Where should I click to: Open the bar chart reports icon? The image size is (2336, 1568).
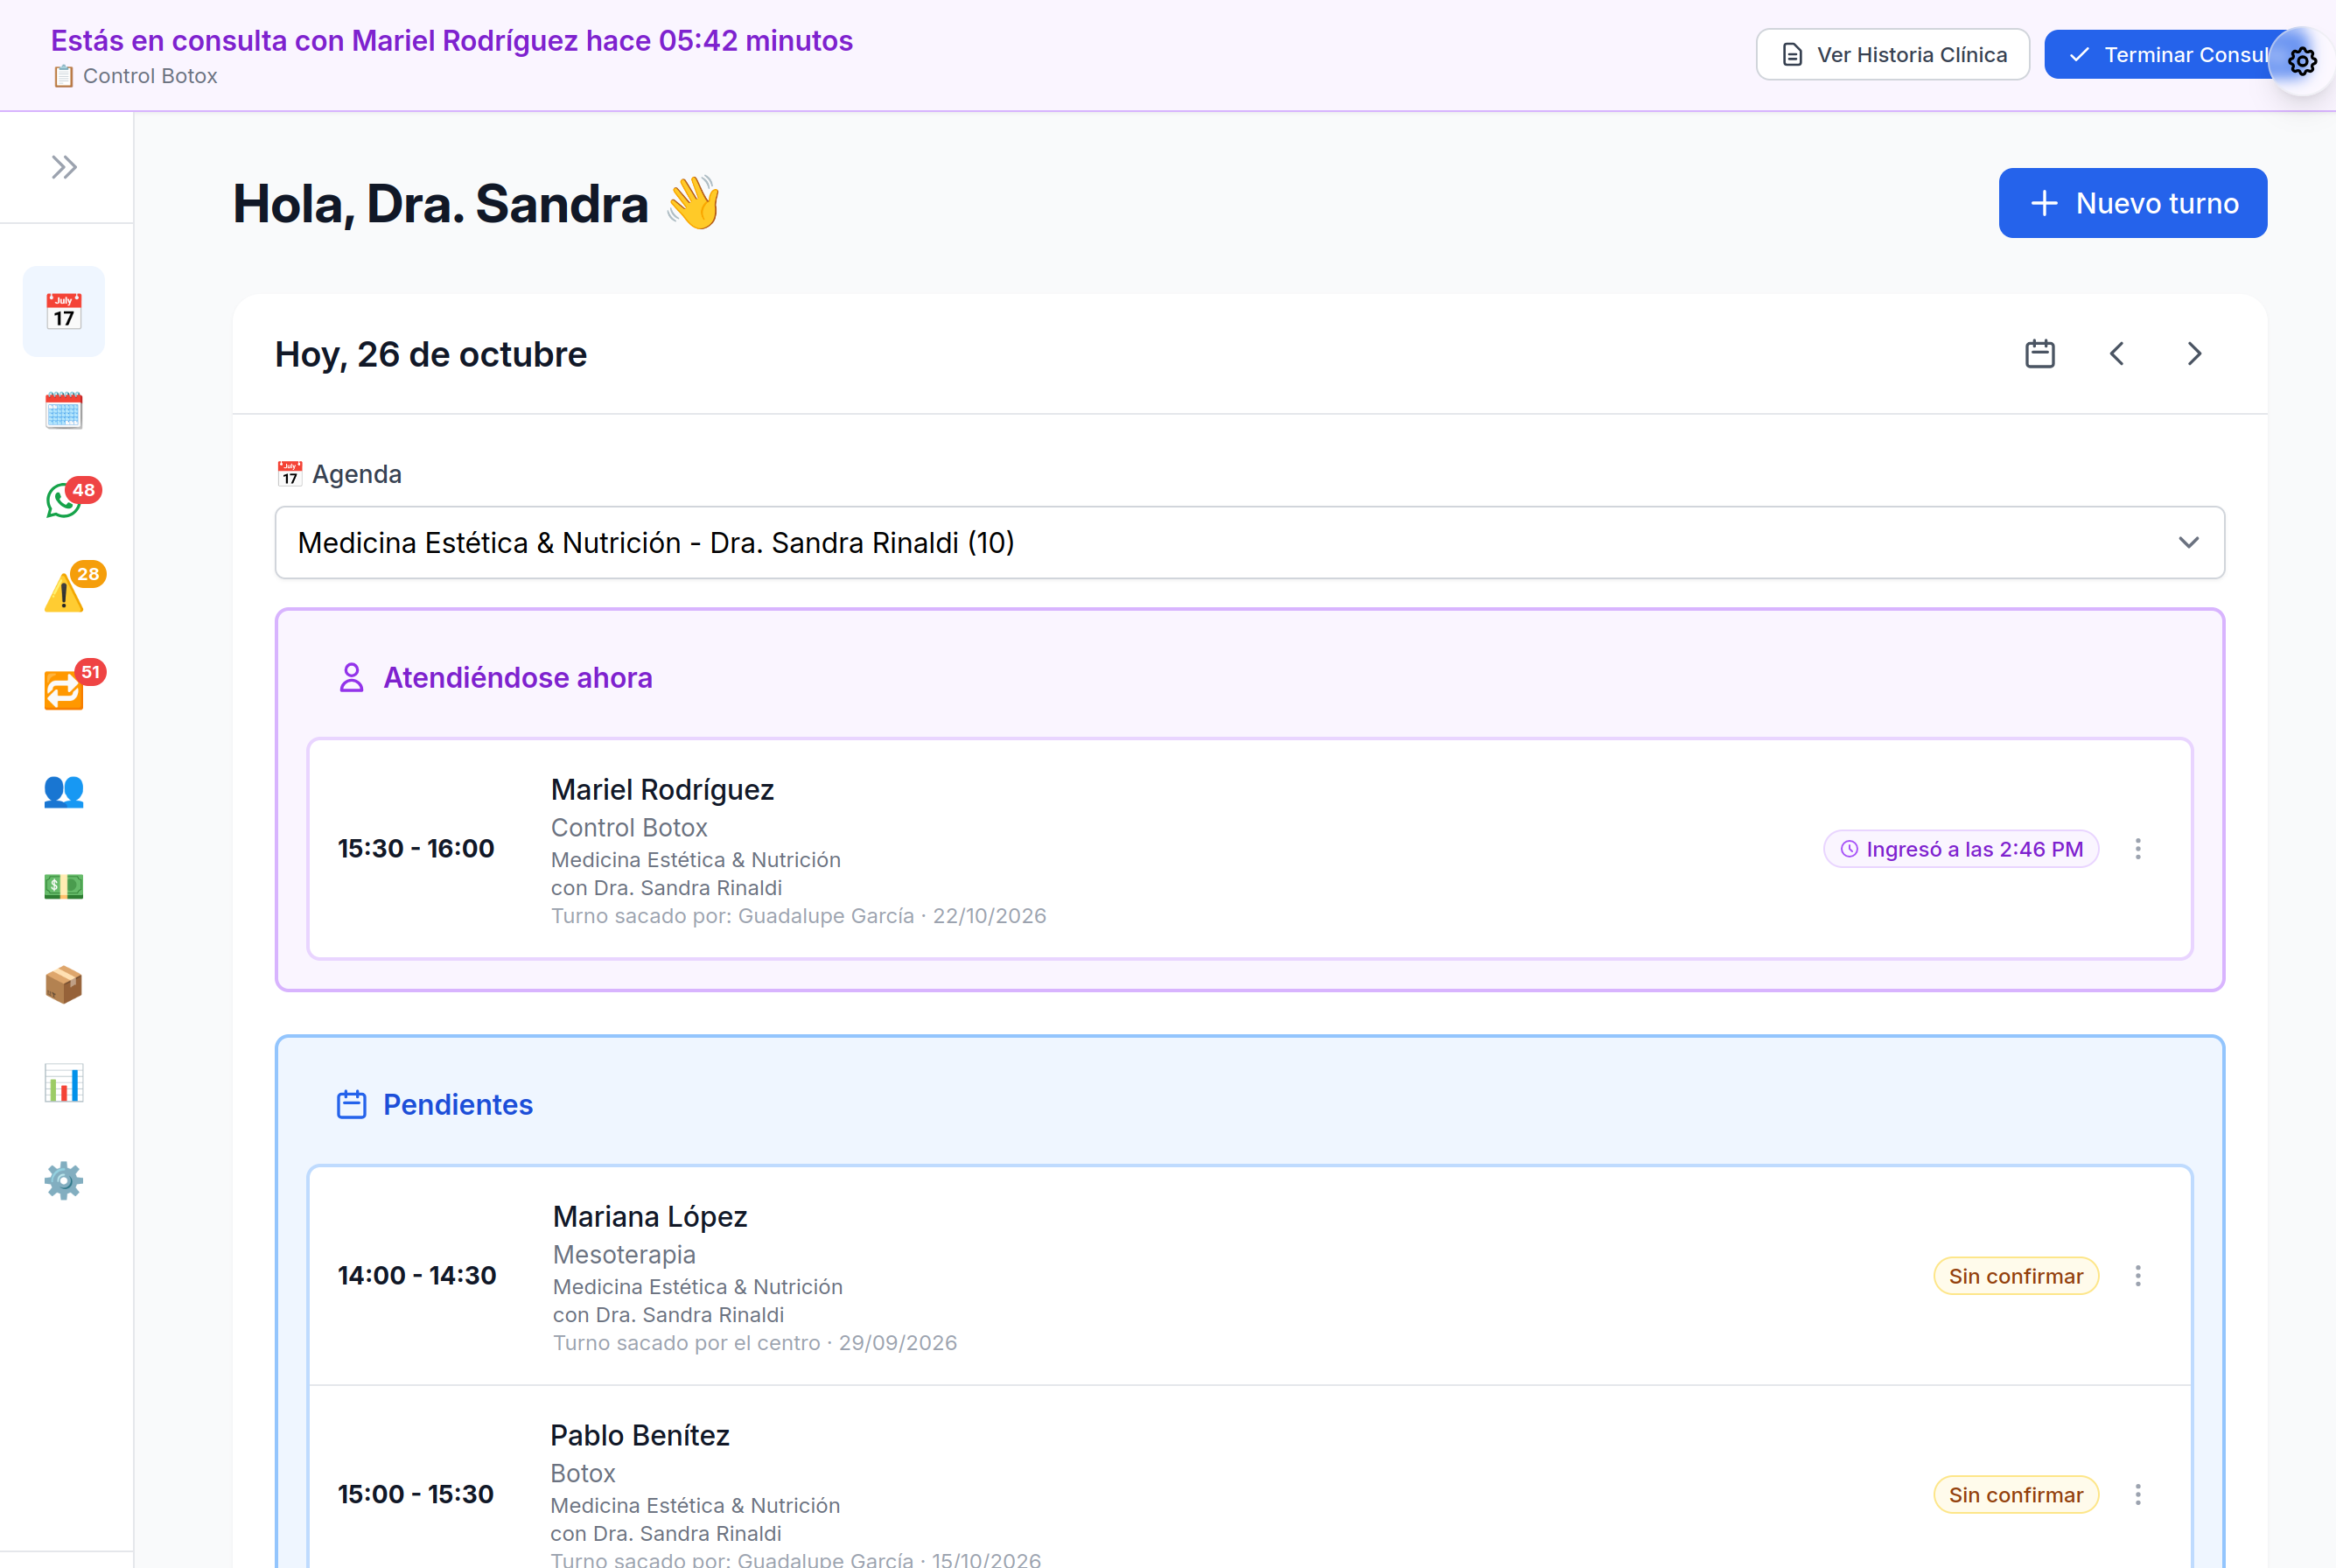64,1083
